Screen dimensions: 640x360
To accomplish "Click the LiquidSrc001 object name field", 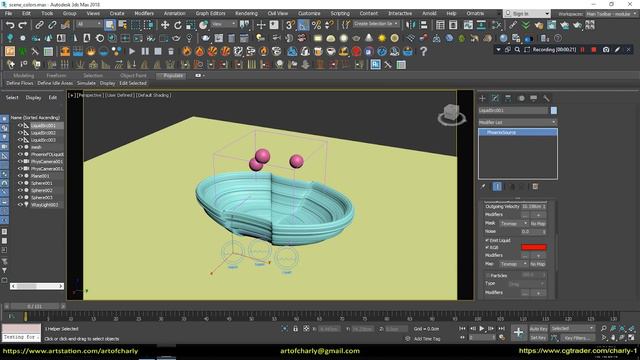I will point(513,111).
